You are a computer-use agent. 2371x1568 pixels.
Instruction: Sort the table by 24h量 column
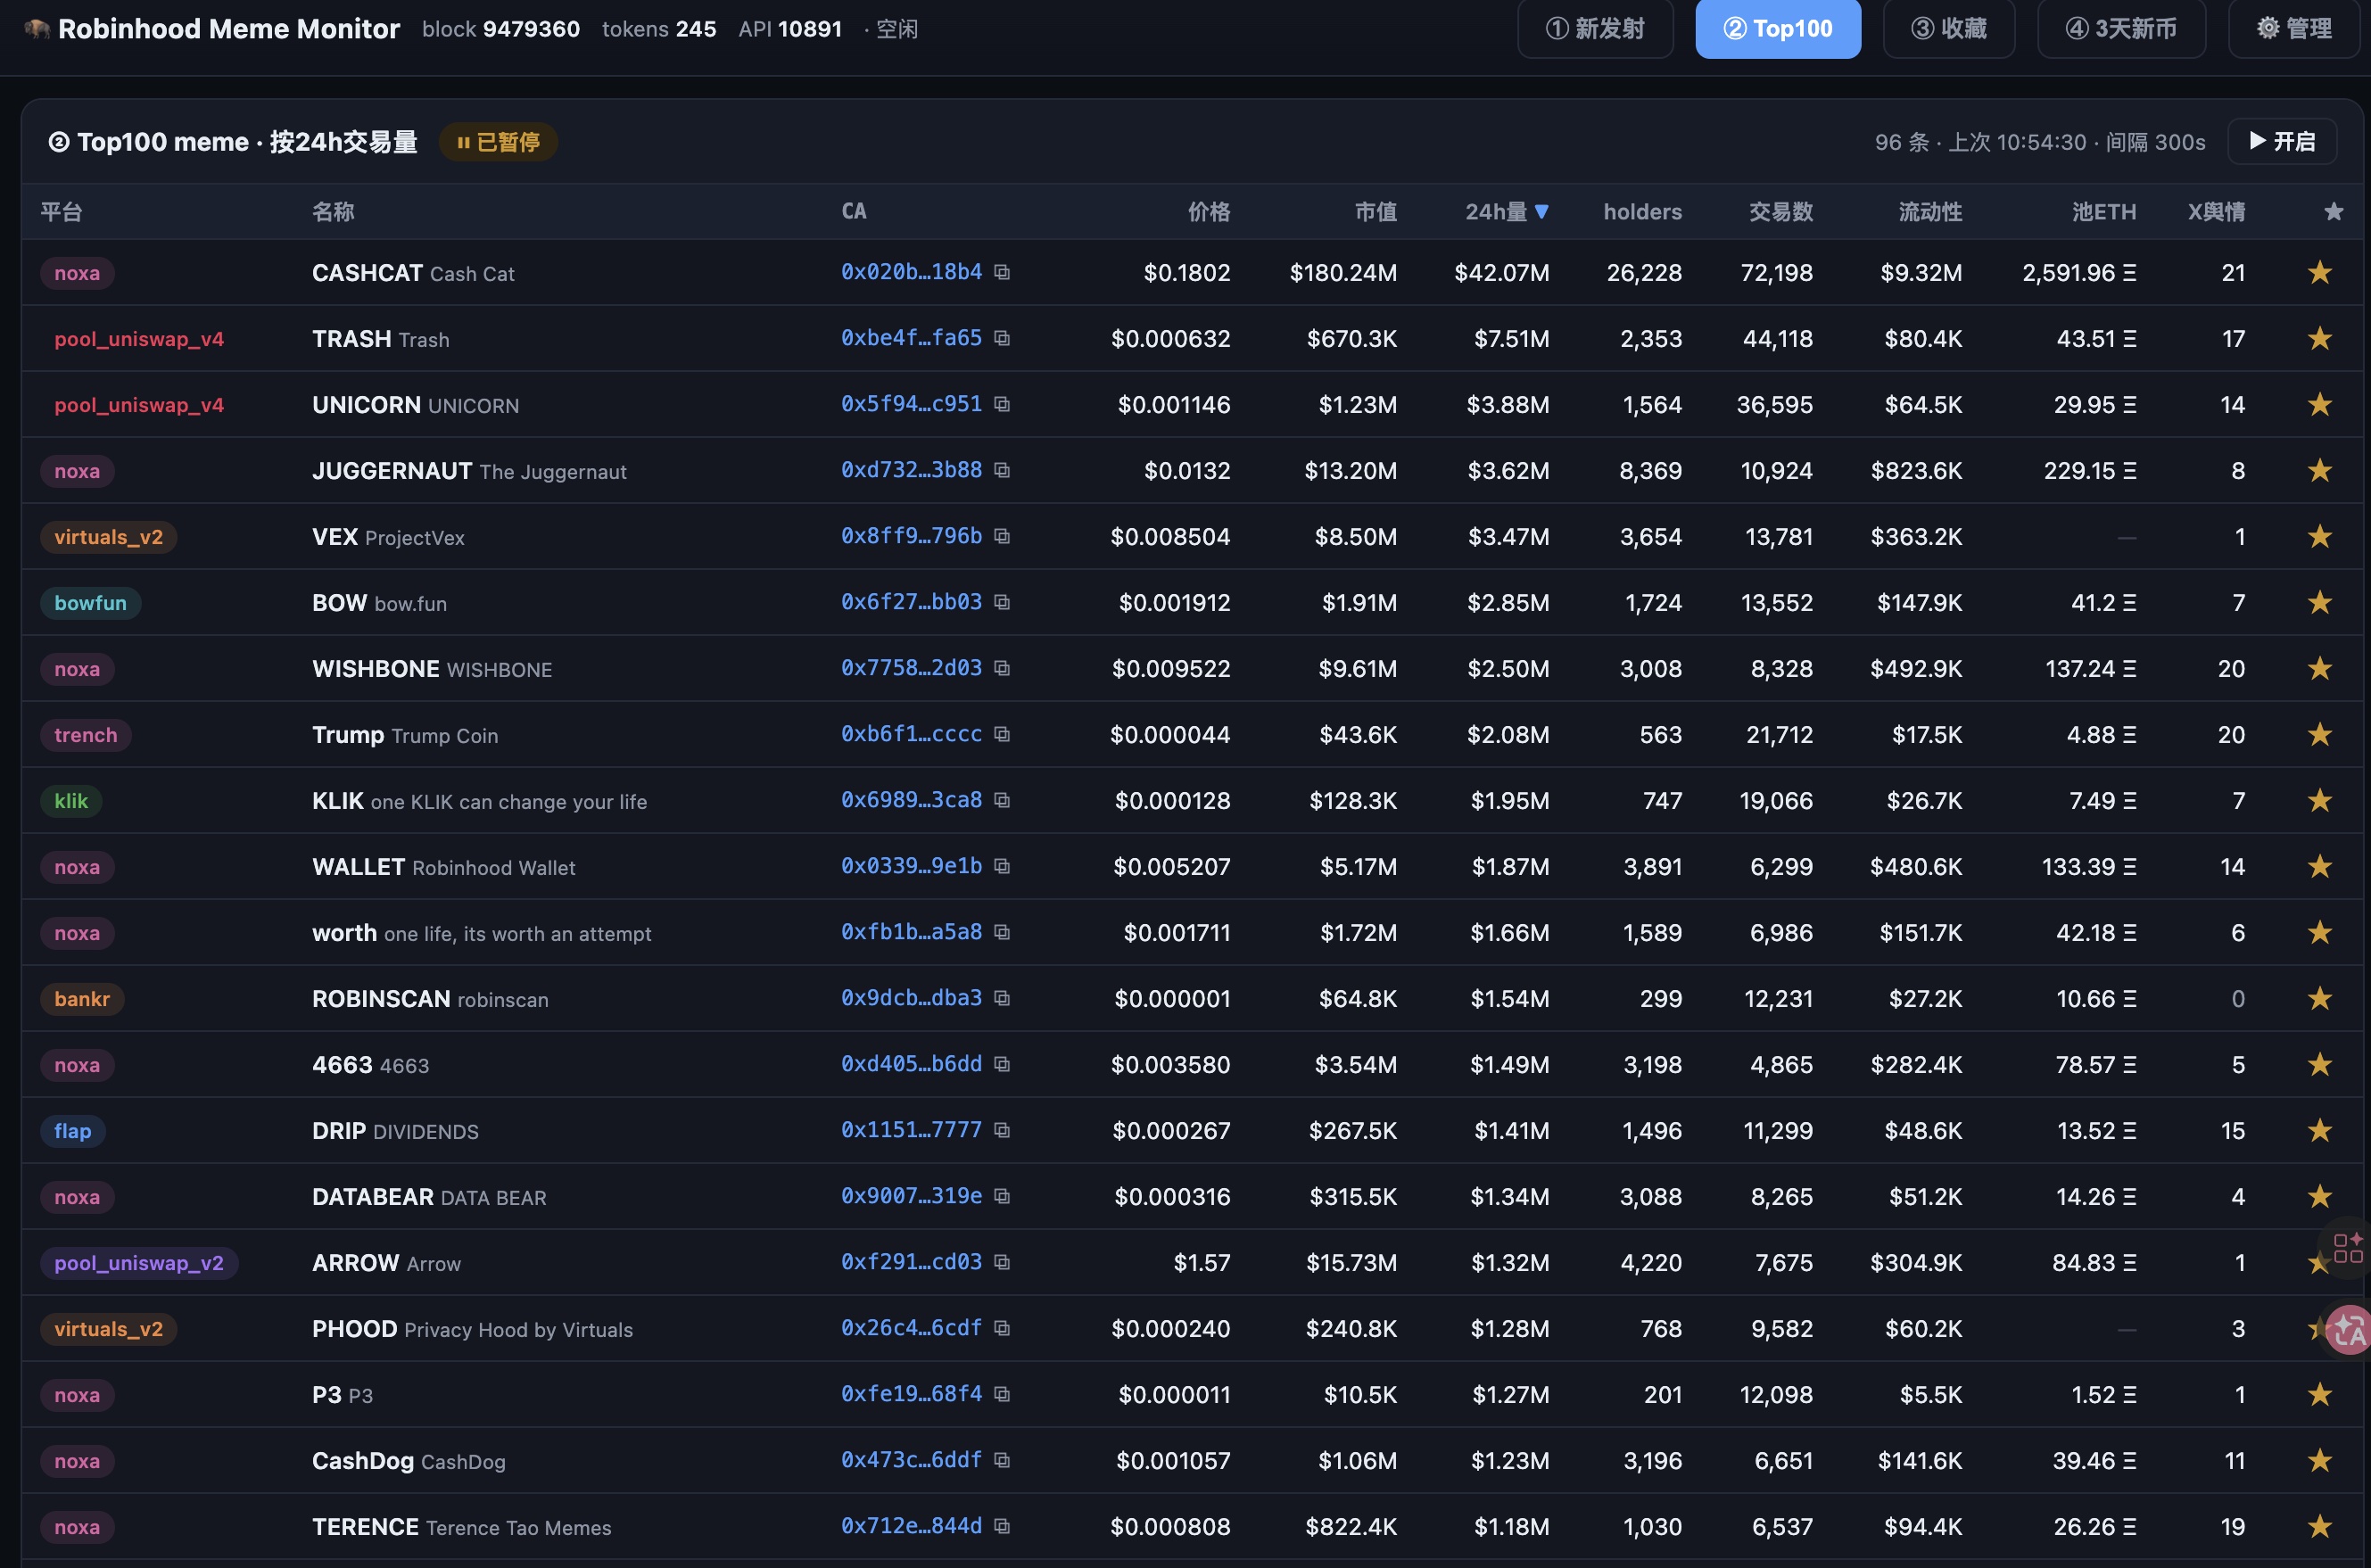tap(1507, 212)
